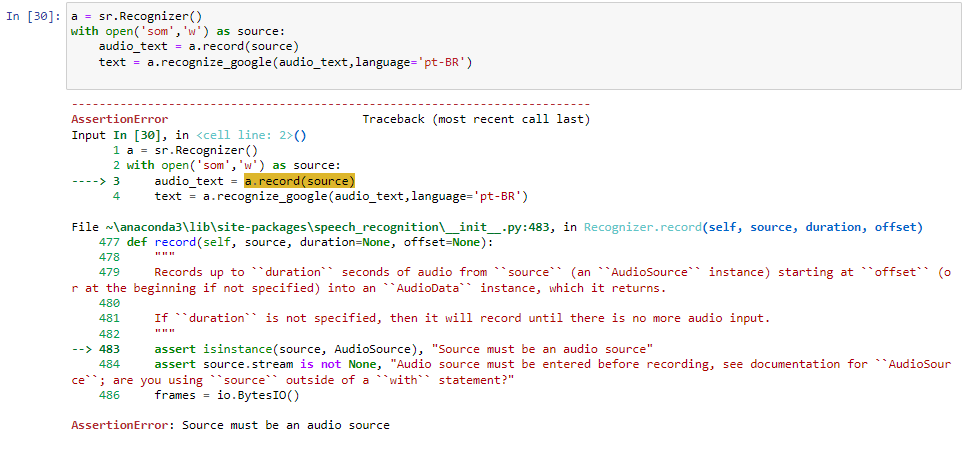Click the assert isinstance(source, AudioSource) line
965x450 pixels.
point(403,349)
